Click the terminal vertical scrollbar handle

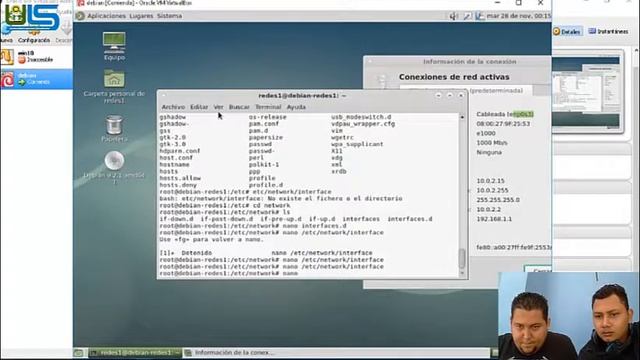click(x=462, y=258)
